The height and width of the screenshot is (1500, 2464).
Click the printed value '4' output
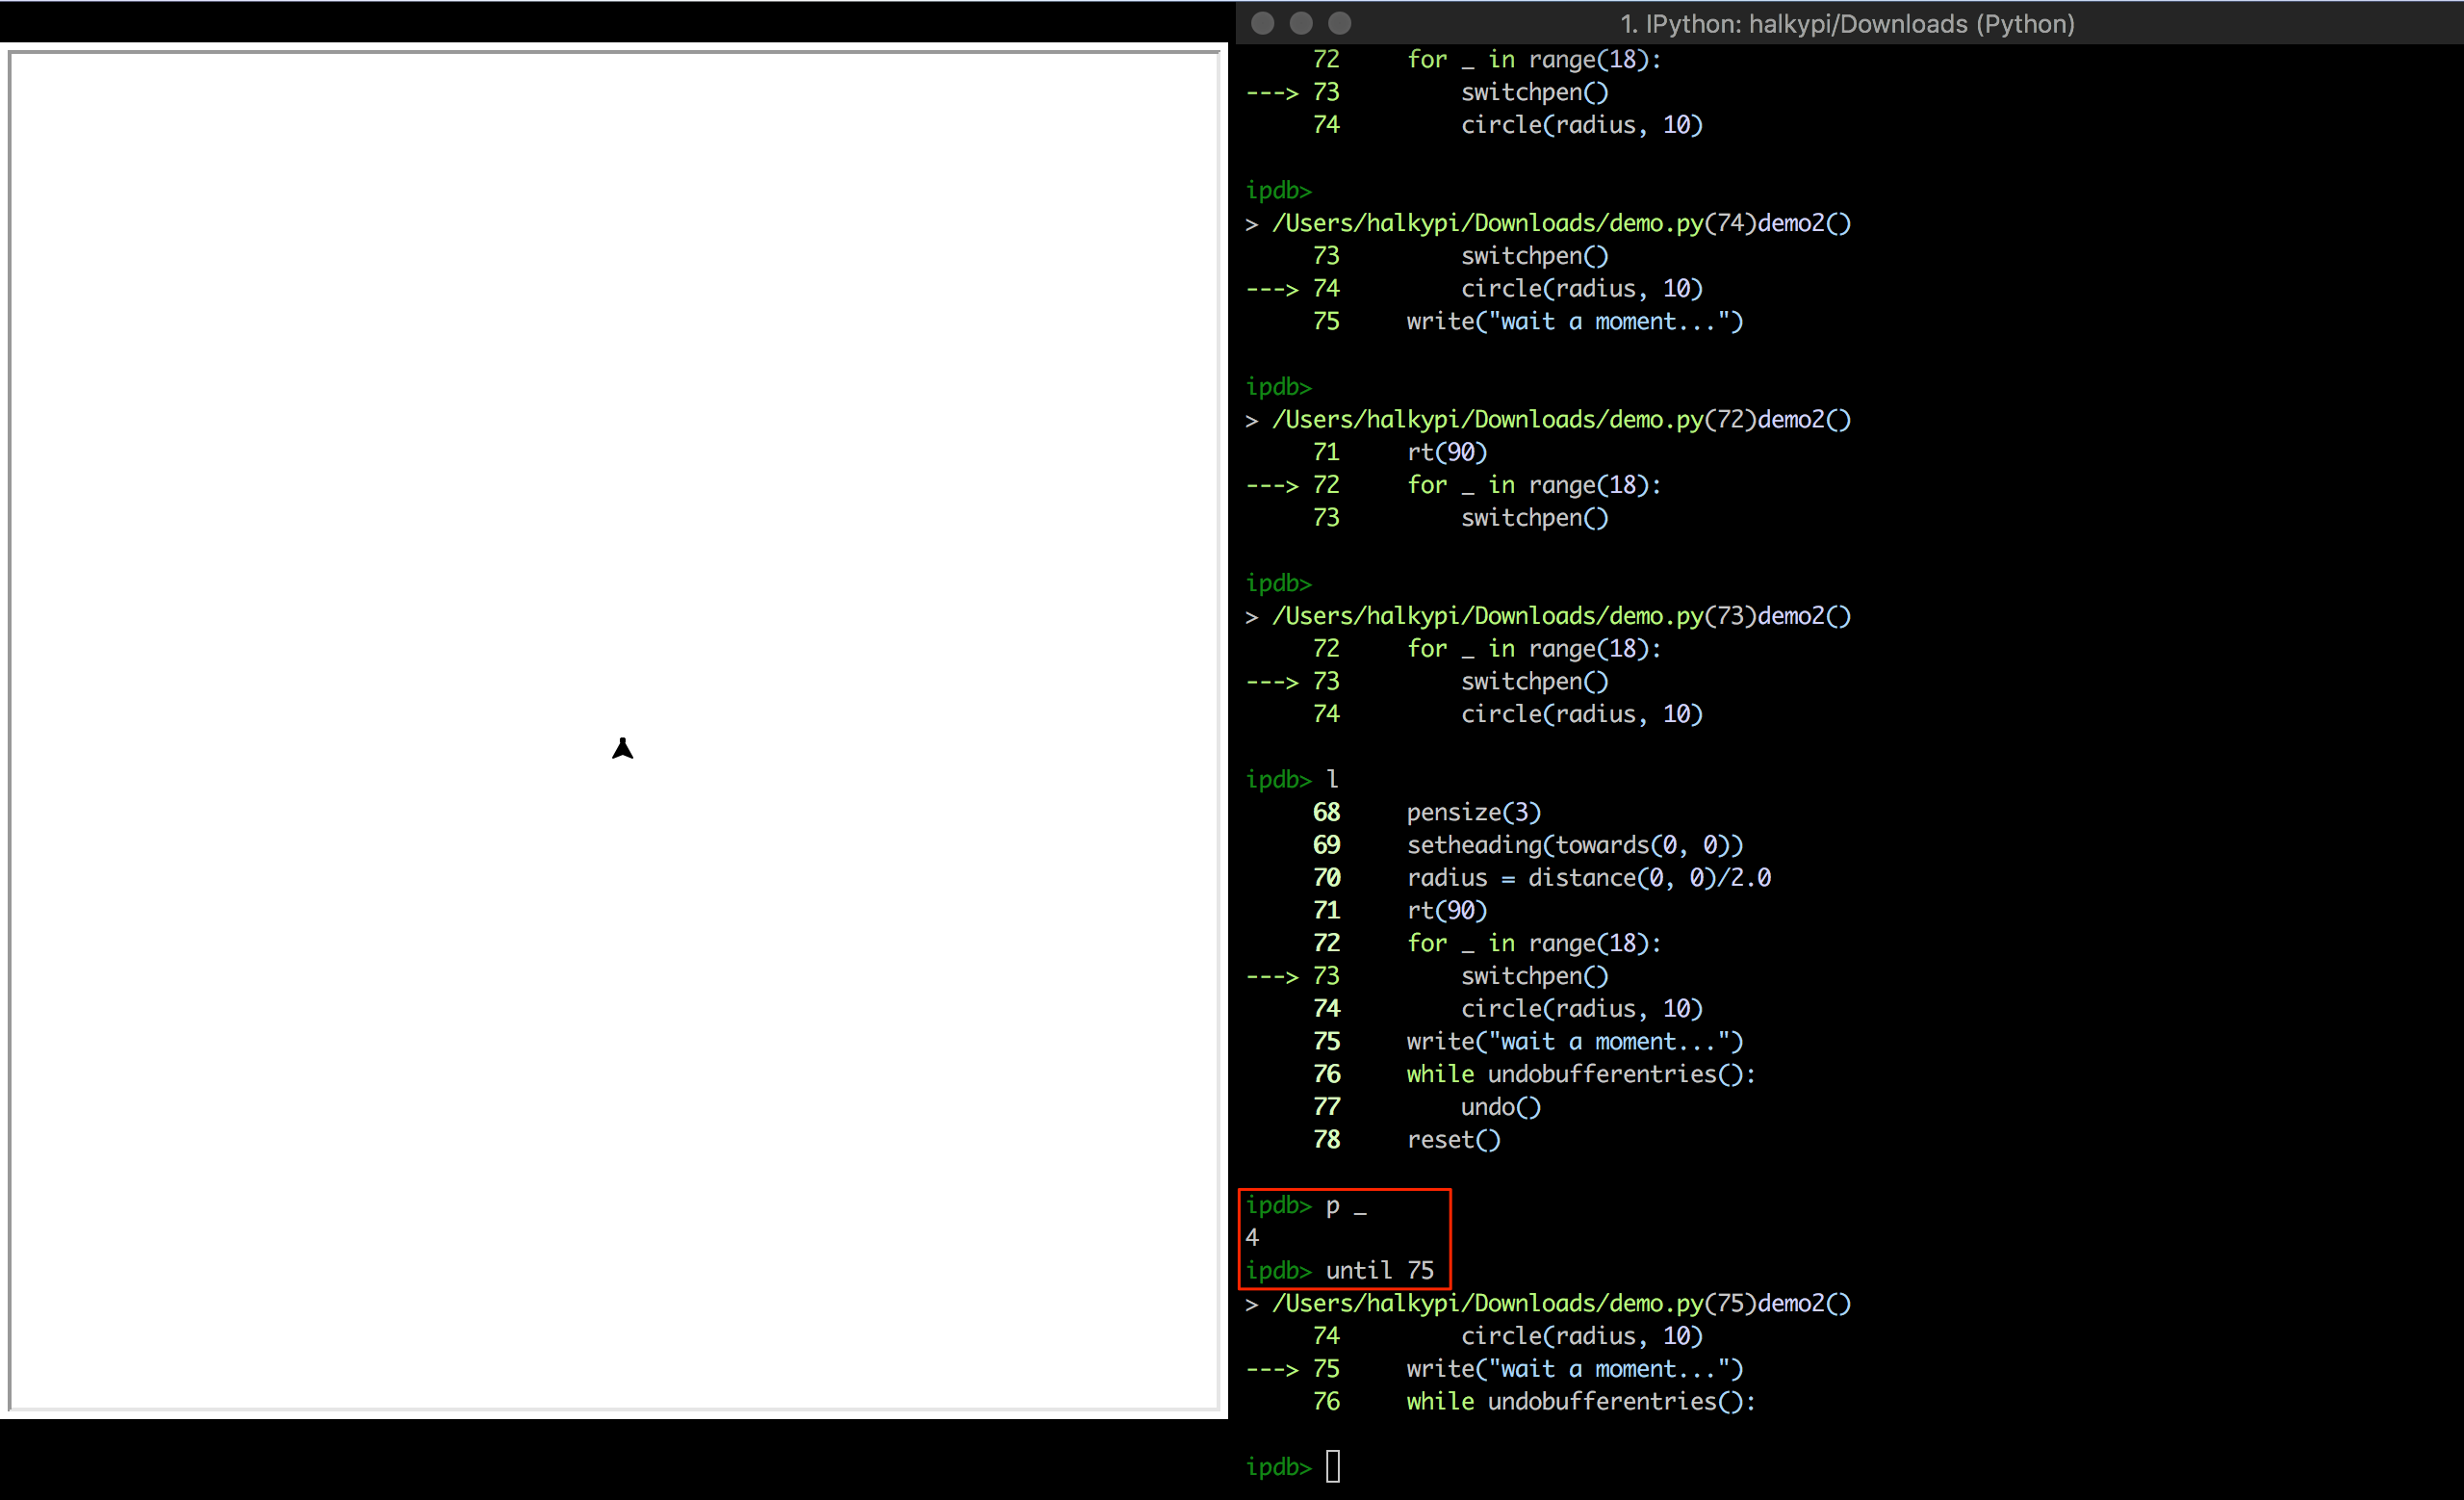(x=1252, y=1238)
